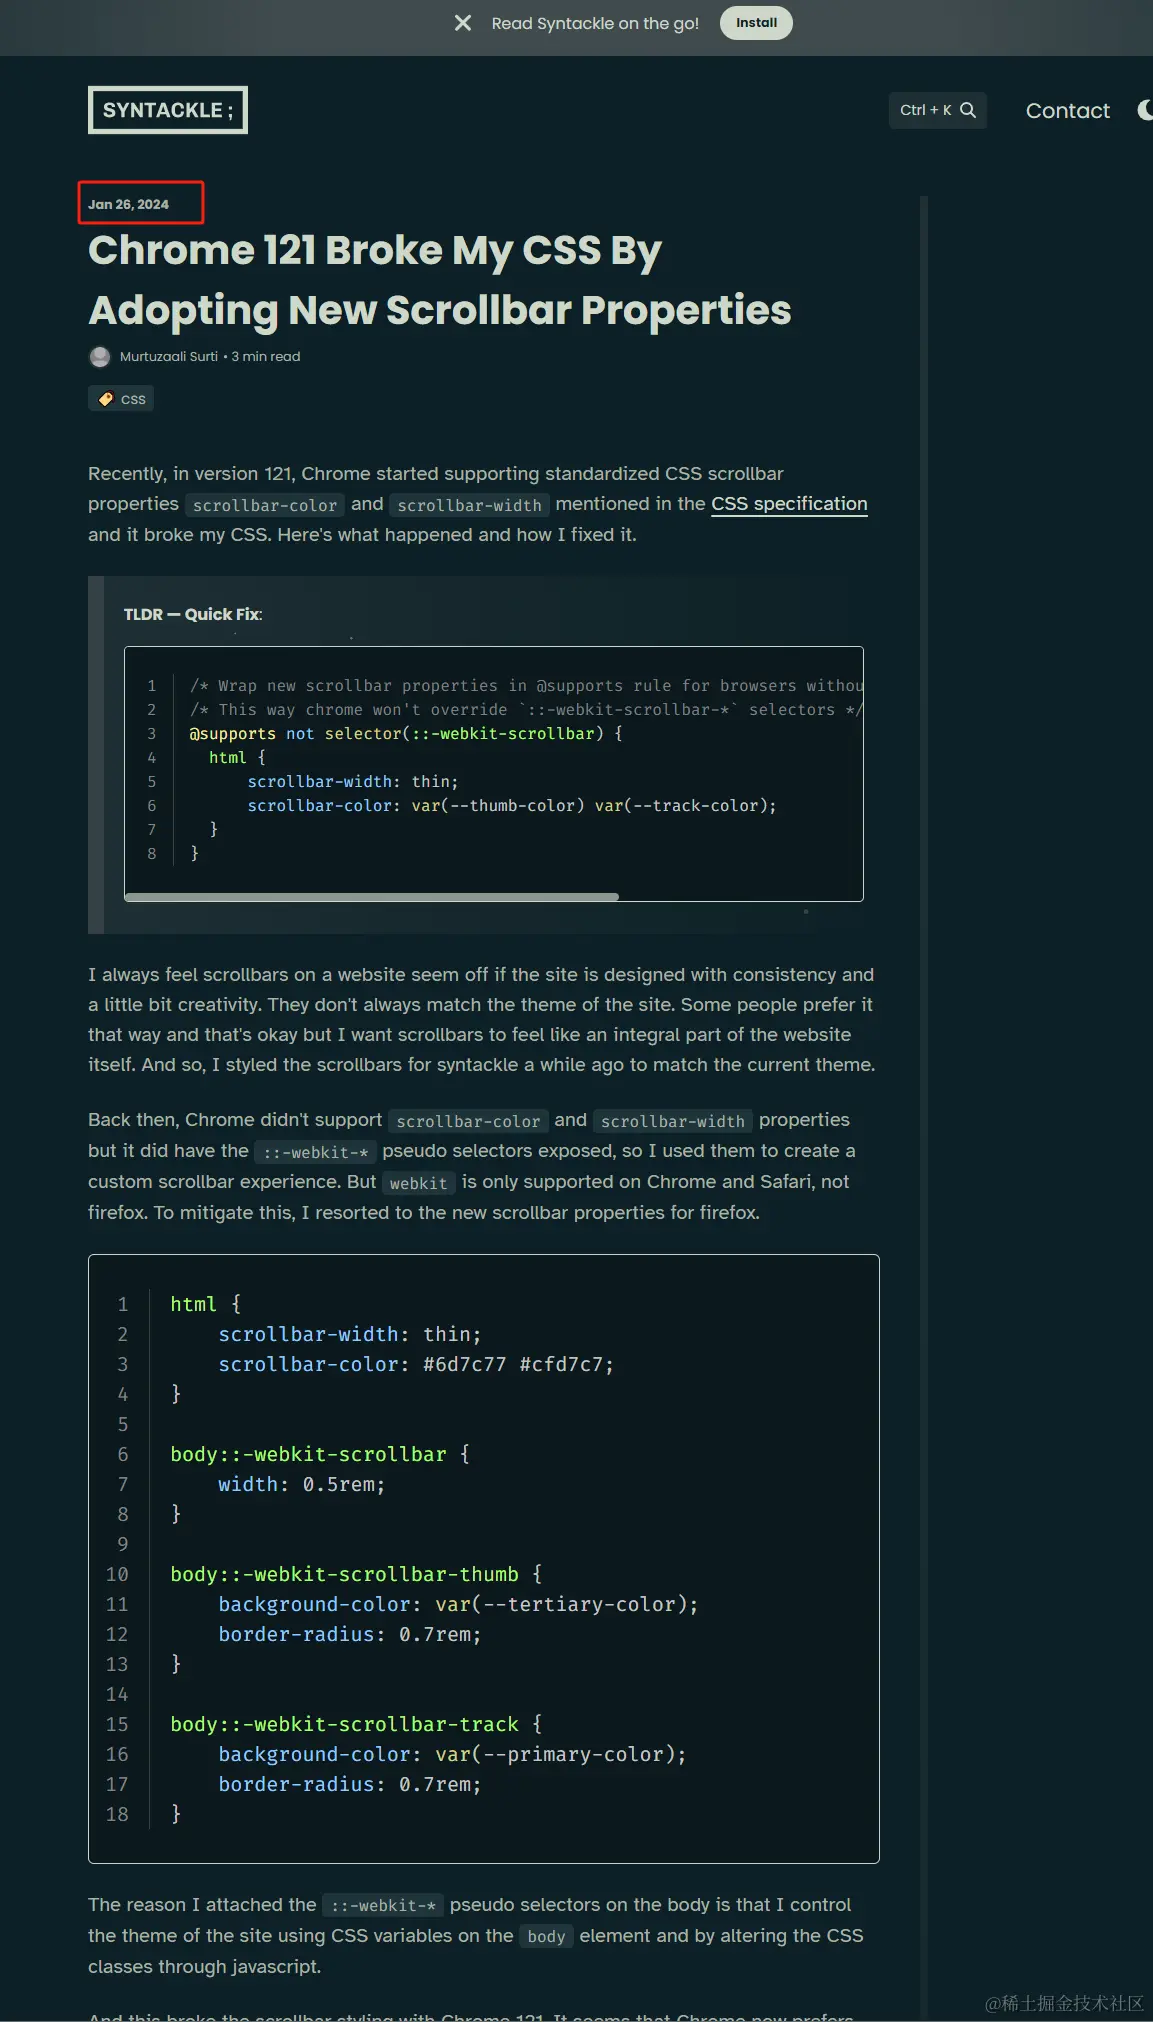Click the tag icon beside css
The height and width of the screenshot is (2022, 1153).
(x=106, y=399)
